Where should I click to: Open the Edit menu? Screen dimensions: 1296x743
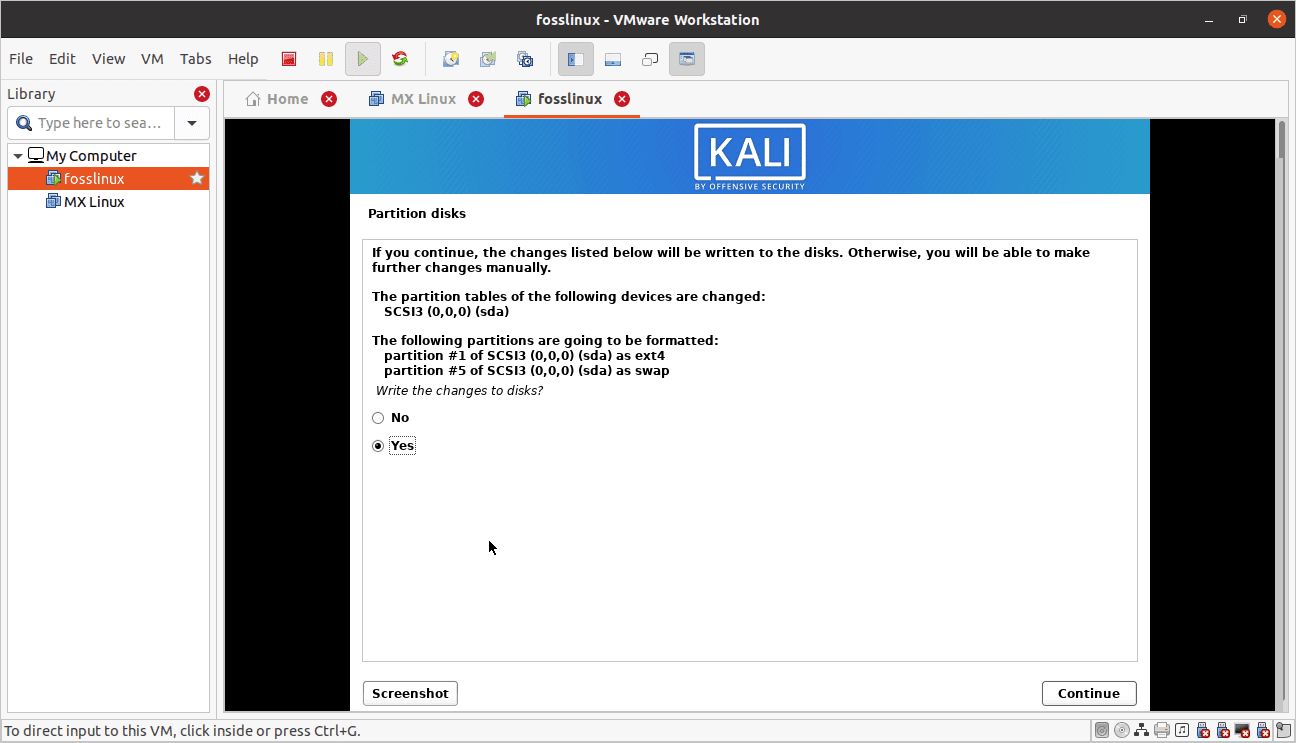pyautogui.click(x=62, y=59)
